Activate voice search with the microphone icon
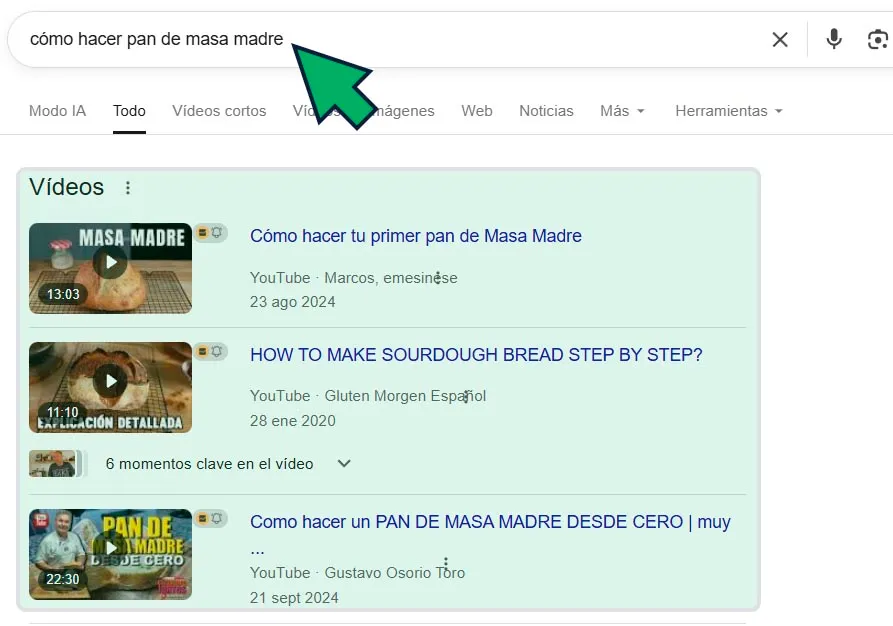 834,40
